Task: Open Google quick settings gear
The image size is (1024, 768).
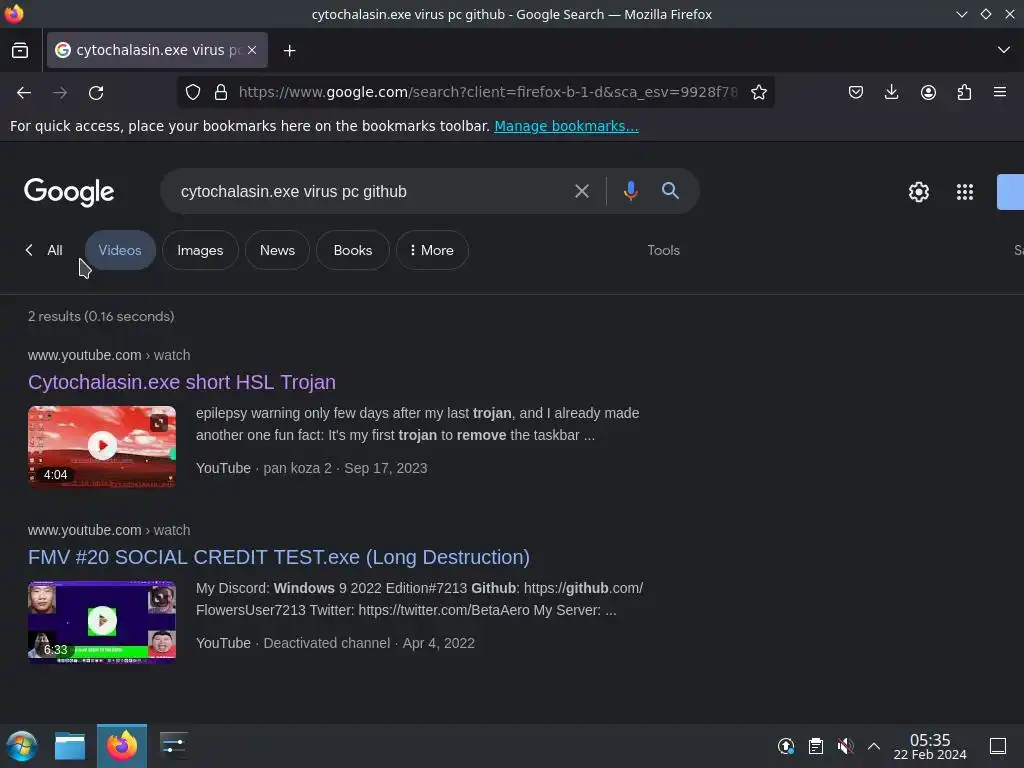Action: click(x=919, y=192)
